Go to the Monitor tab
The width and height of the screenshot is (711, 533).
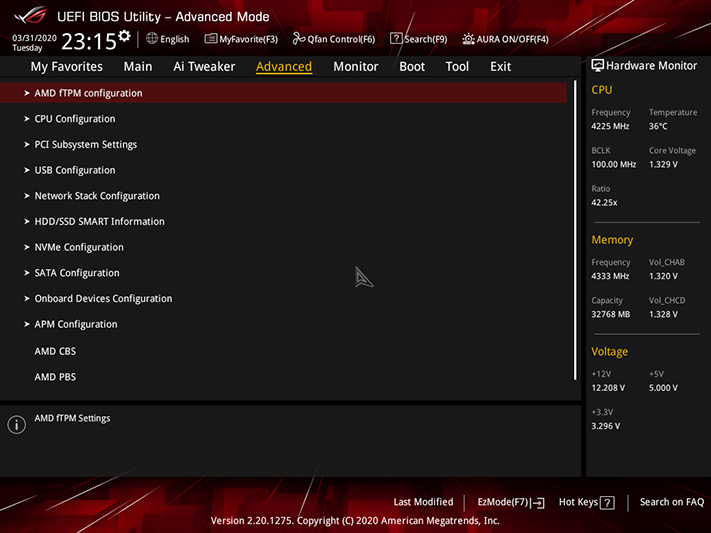pos(356,67)
